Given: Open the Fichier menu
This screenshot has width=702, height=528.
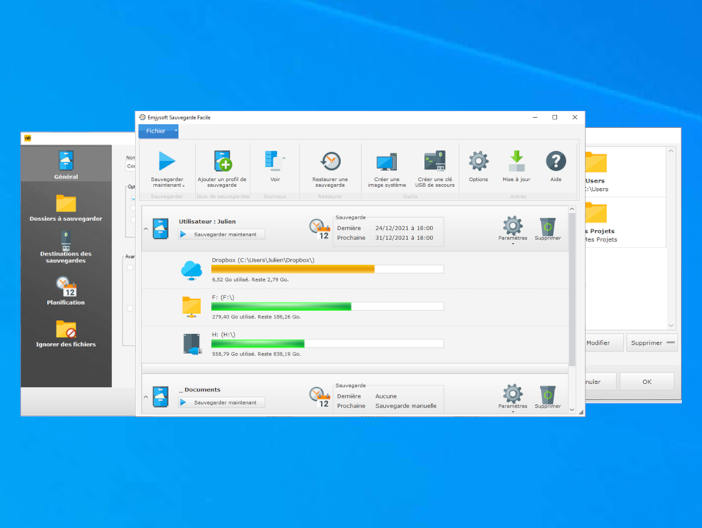Looking at the screenshot, I should pos(158,131).
